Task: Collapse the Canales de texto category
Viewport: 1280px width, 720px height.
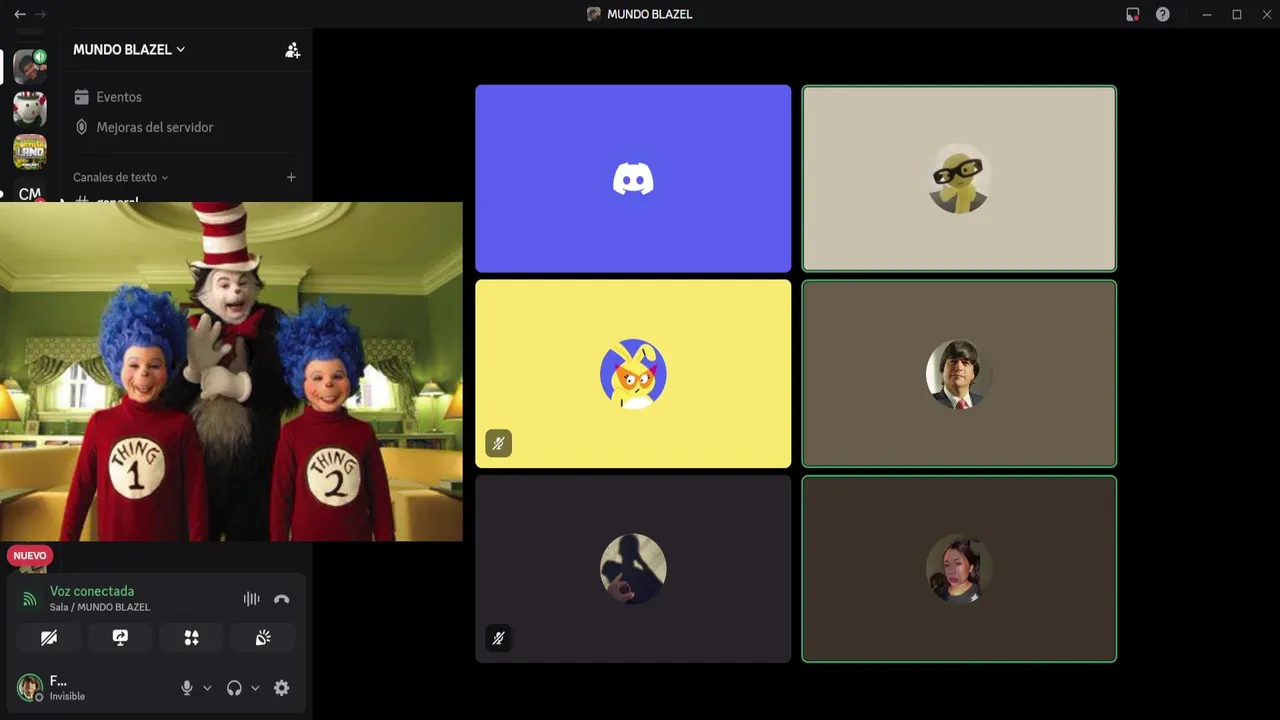Action: click(120, 177)
